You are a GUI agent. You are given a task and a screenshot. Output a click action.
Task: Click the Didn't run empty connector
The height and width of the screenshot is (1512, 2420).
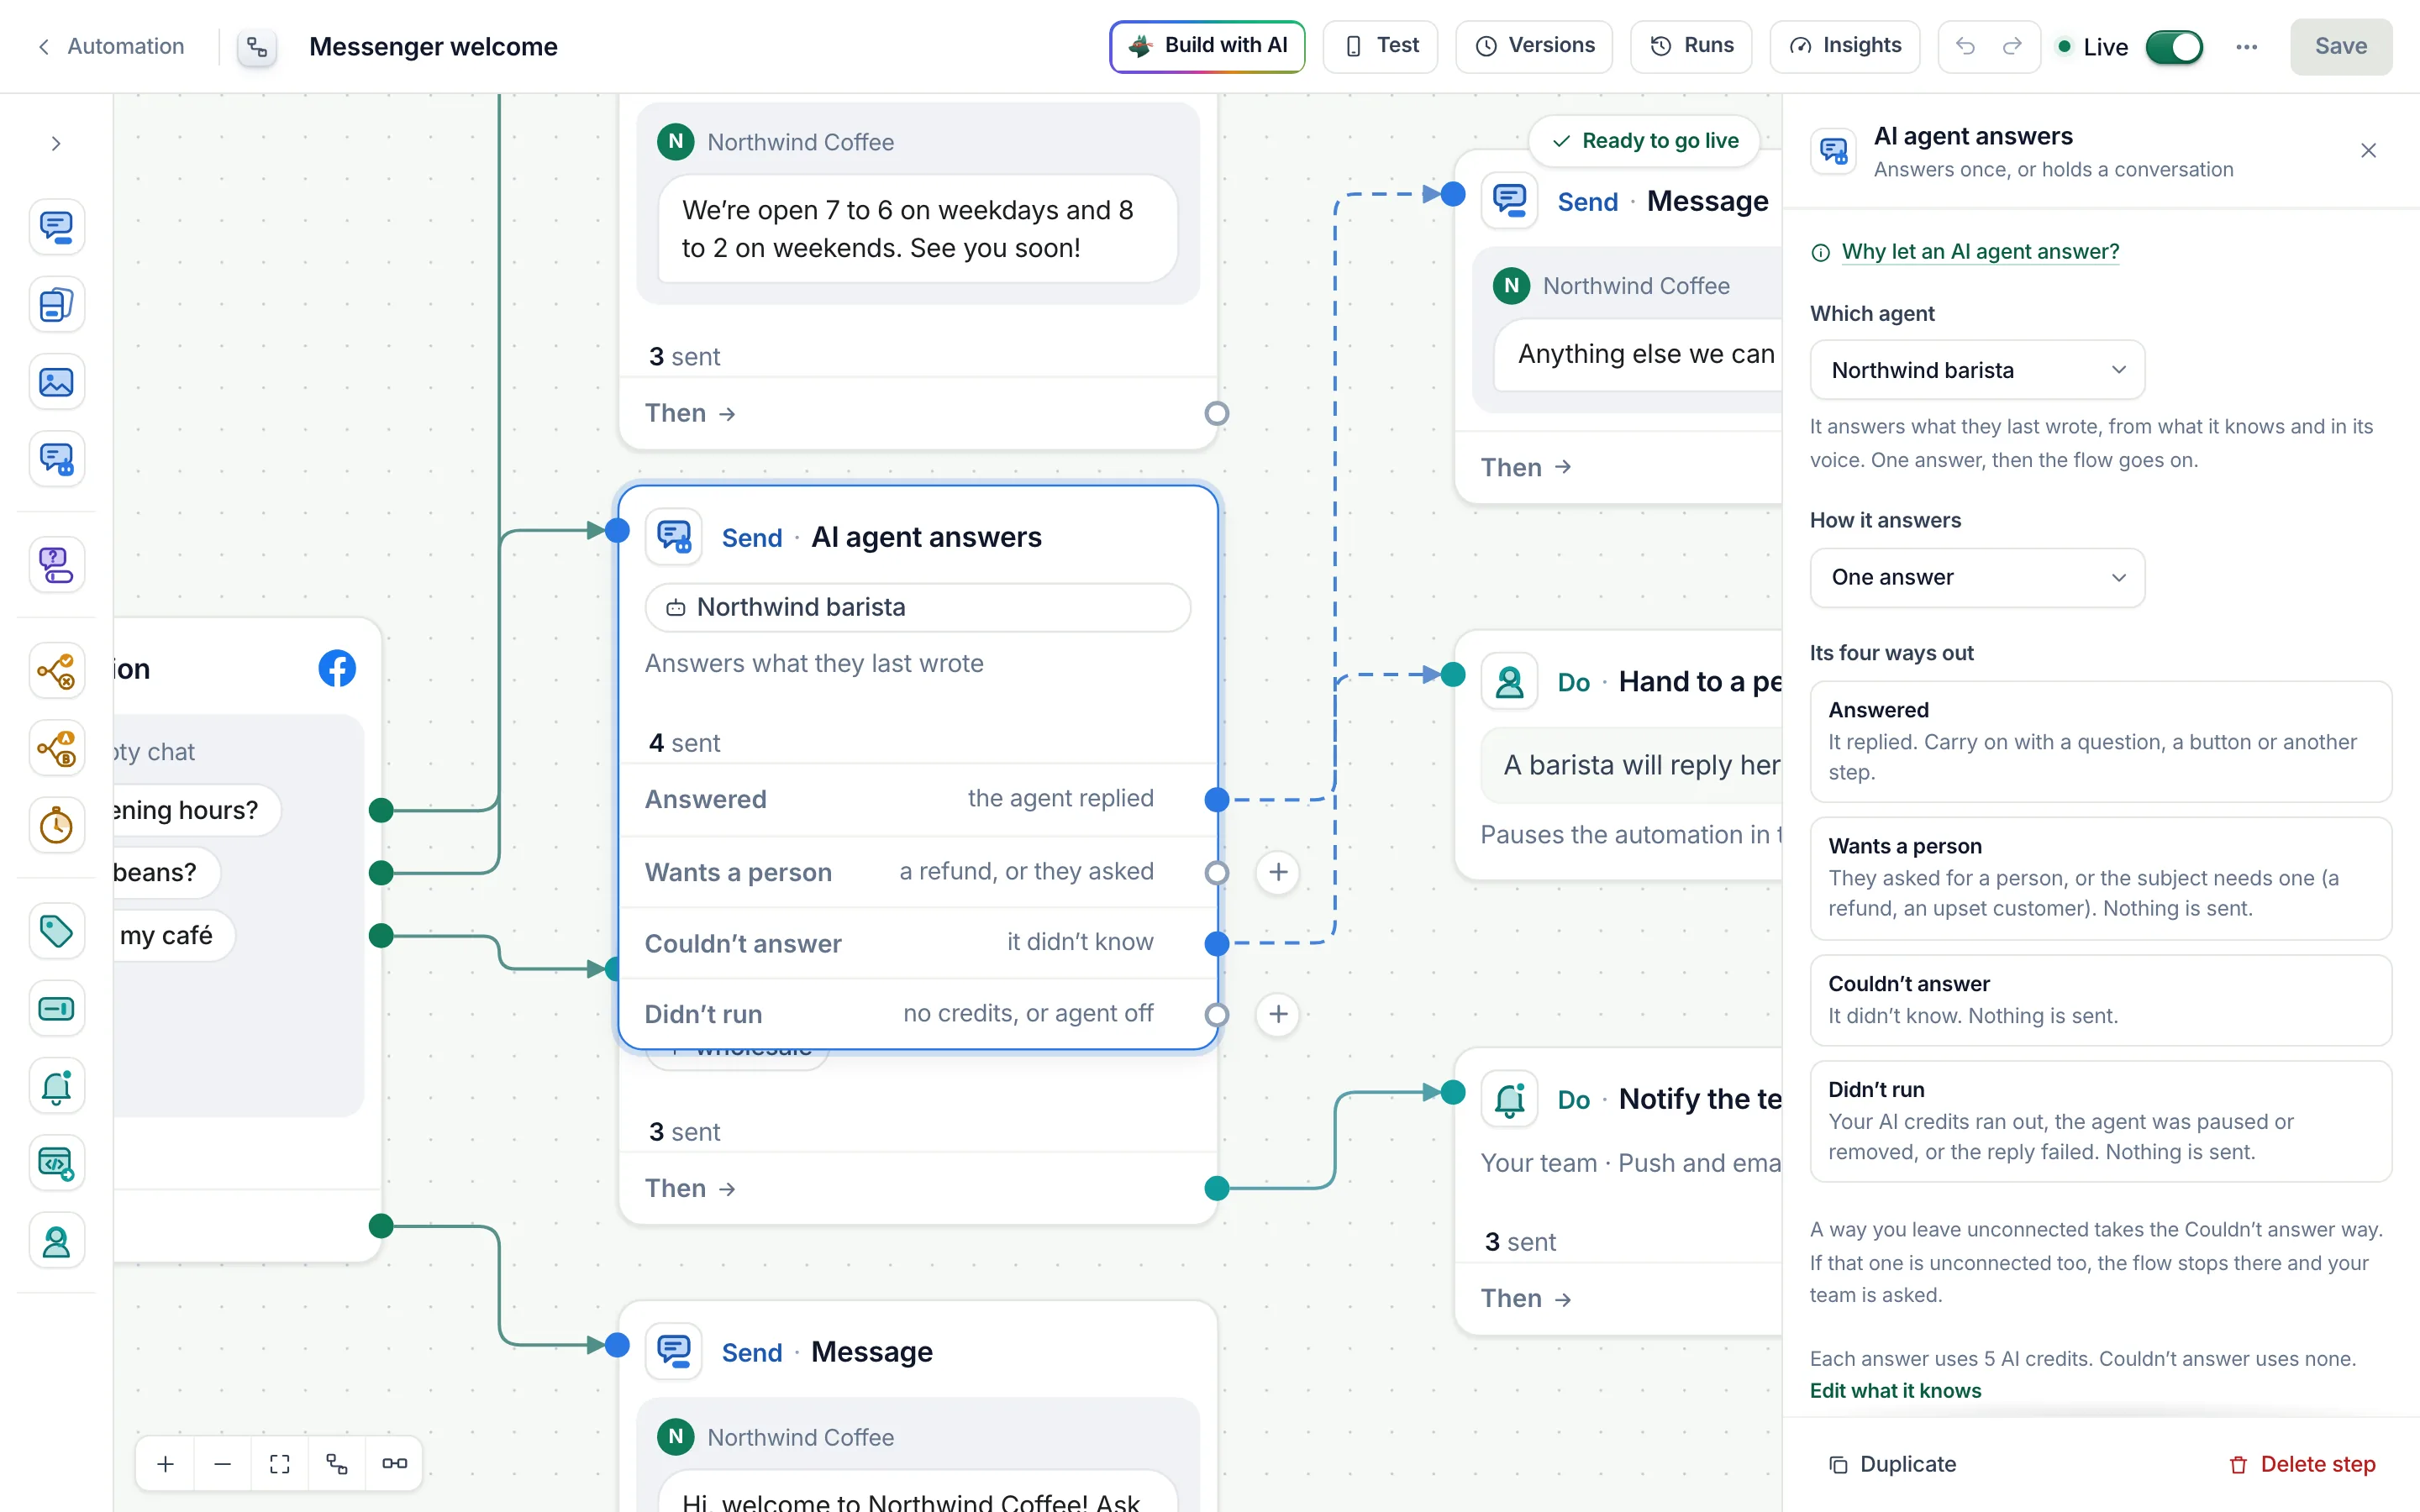(x=1217, y=1014)
